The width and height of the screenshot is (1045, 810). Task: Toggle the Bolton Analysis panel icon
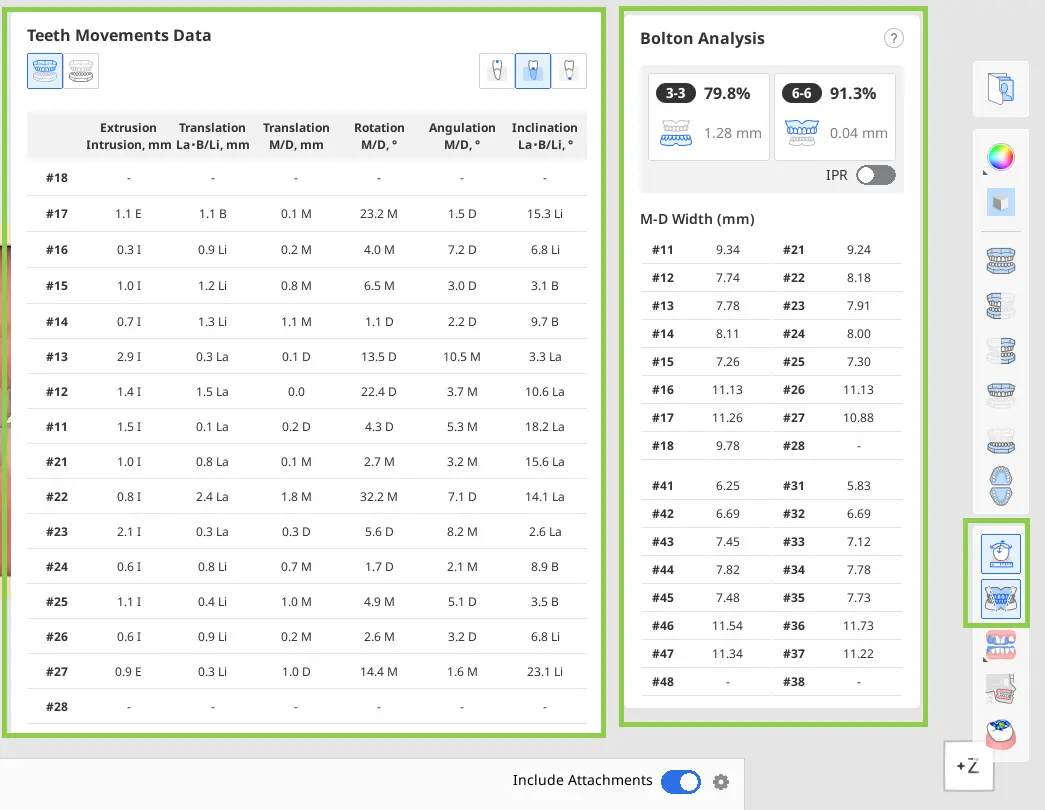coord(1000,599)
